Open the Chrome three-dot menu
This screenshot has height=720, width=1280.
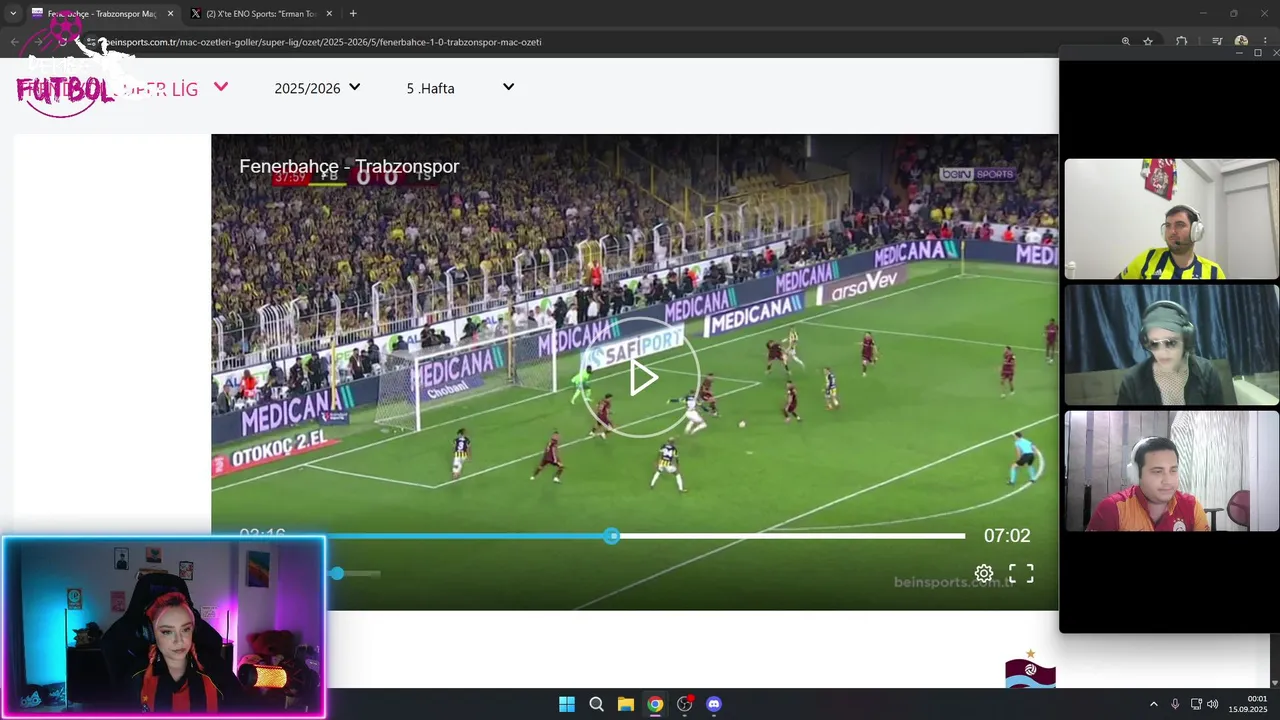(x=1267, y=42)
